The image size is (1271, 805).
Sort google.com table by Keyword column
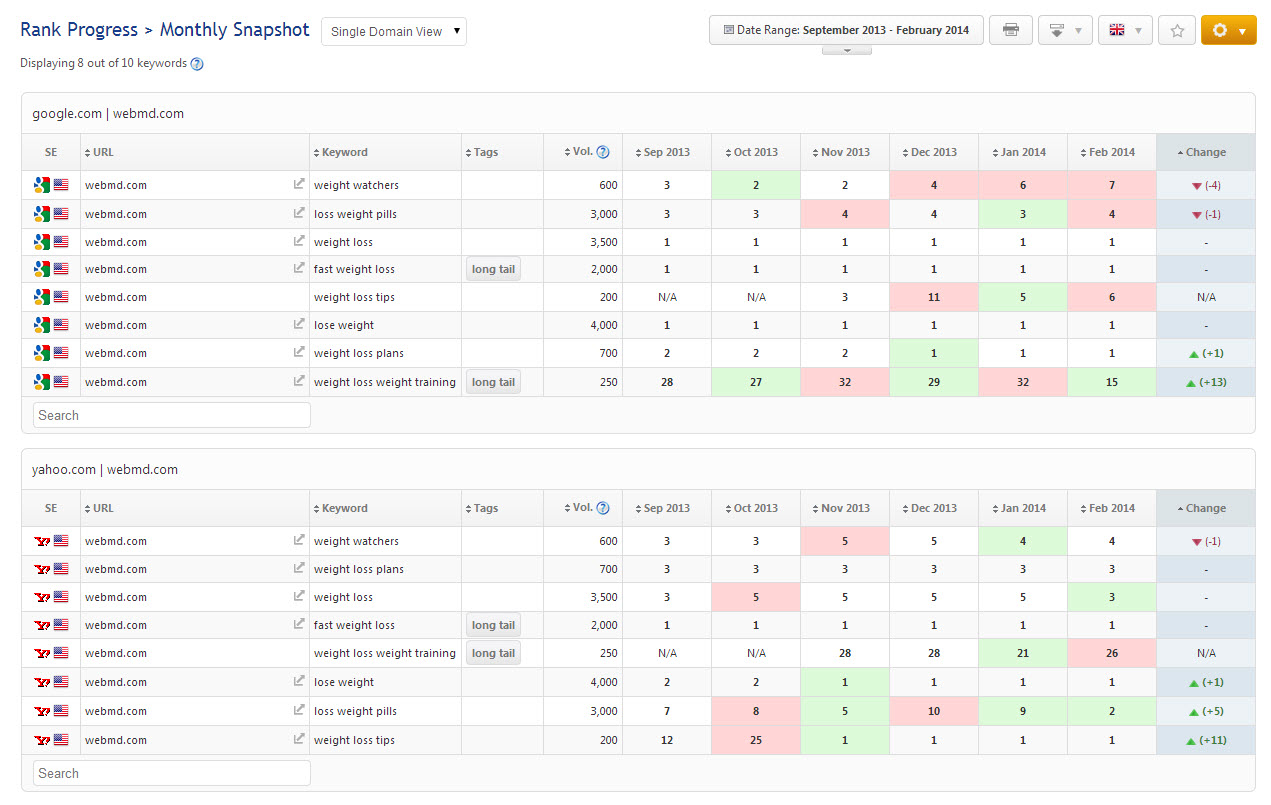(x=344, y=153)
